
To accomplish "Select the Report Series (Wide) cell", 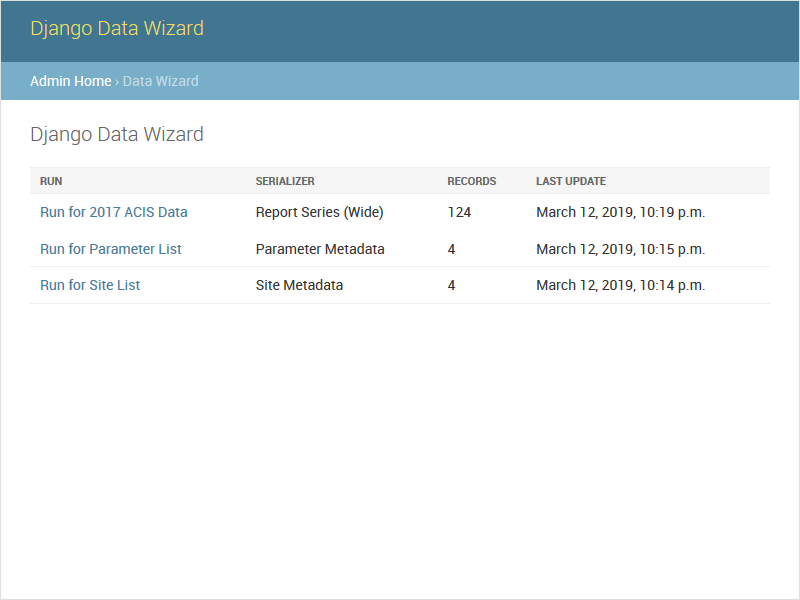I will tap(319, 212).
